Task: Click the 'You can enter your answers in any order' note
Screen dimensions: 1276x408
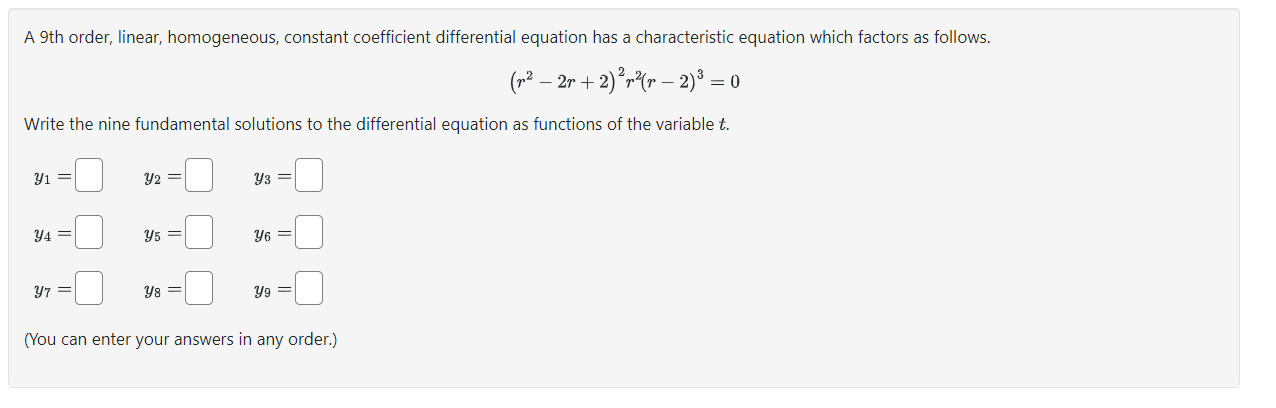Action: (180, 339)
